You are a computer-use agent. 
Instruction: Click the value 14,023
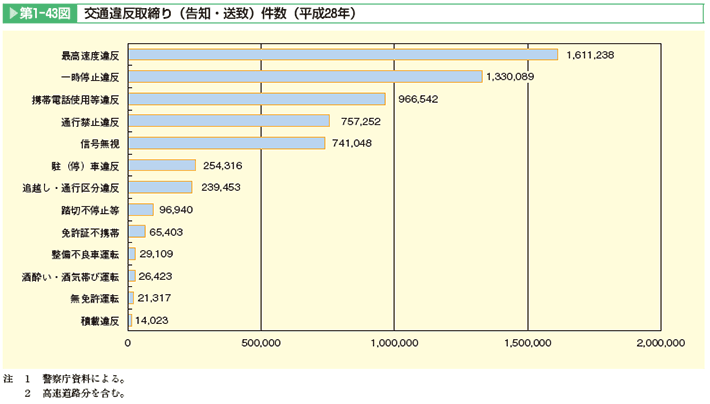152,320
